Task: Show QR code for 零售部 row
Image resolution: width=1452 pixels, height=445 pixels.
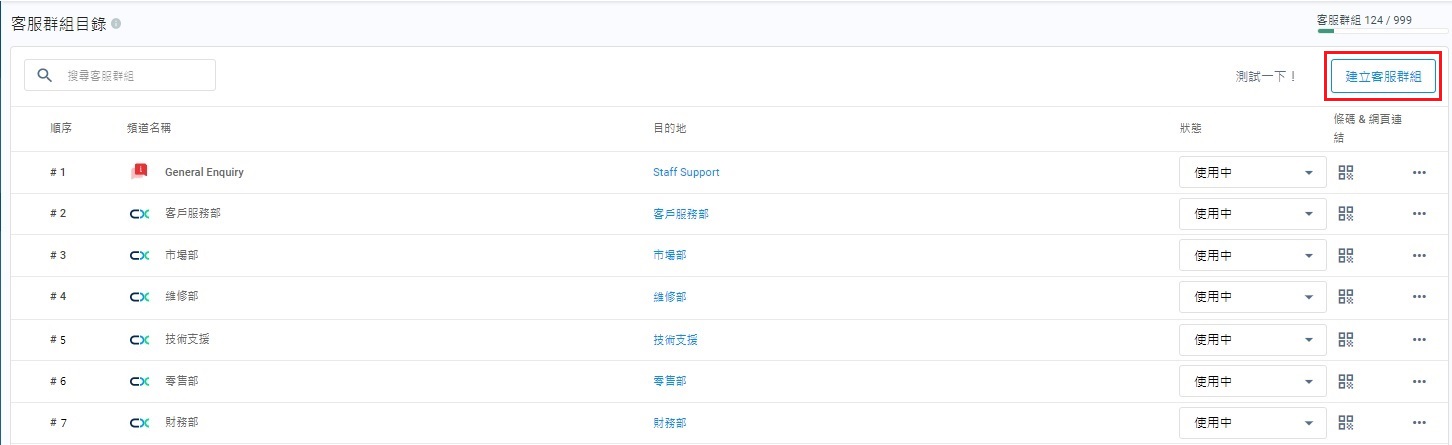Action: point(1345,381)
